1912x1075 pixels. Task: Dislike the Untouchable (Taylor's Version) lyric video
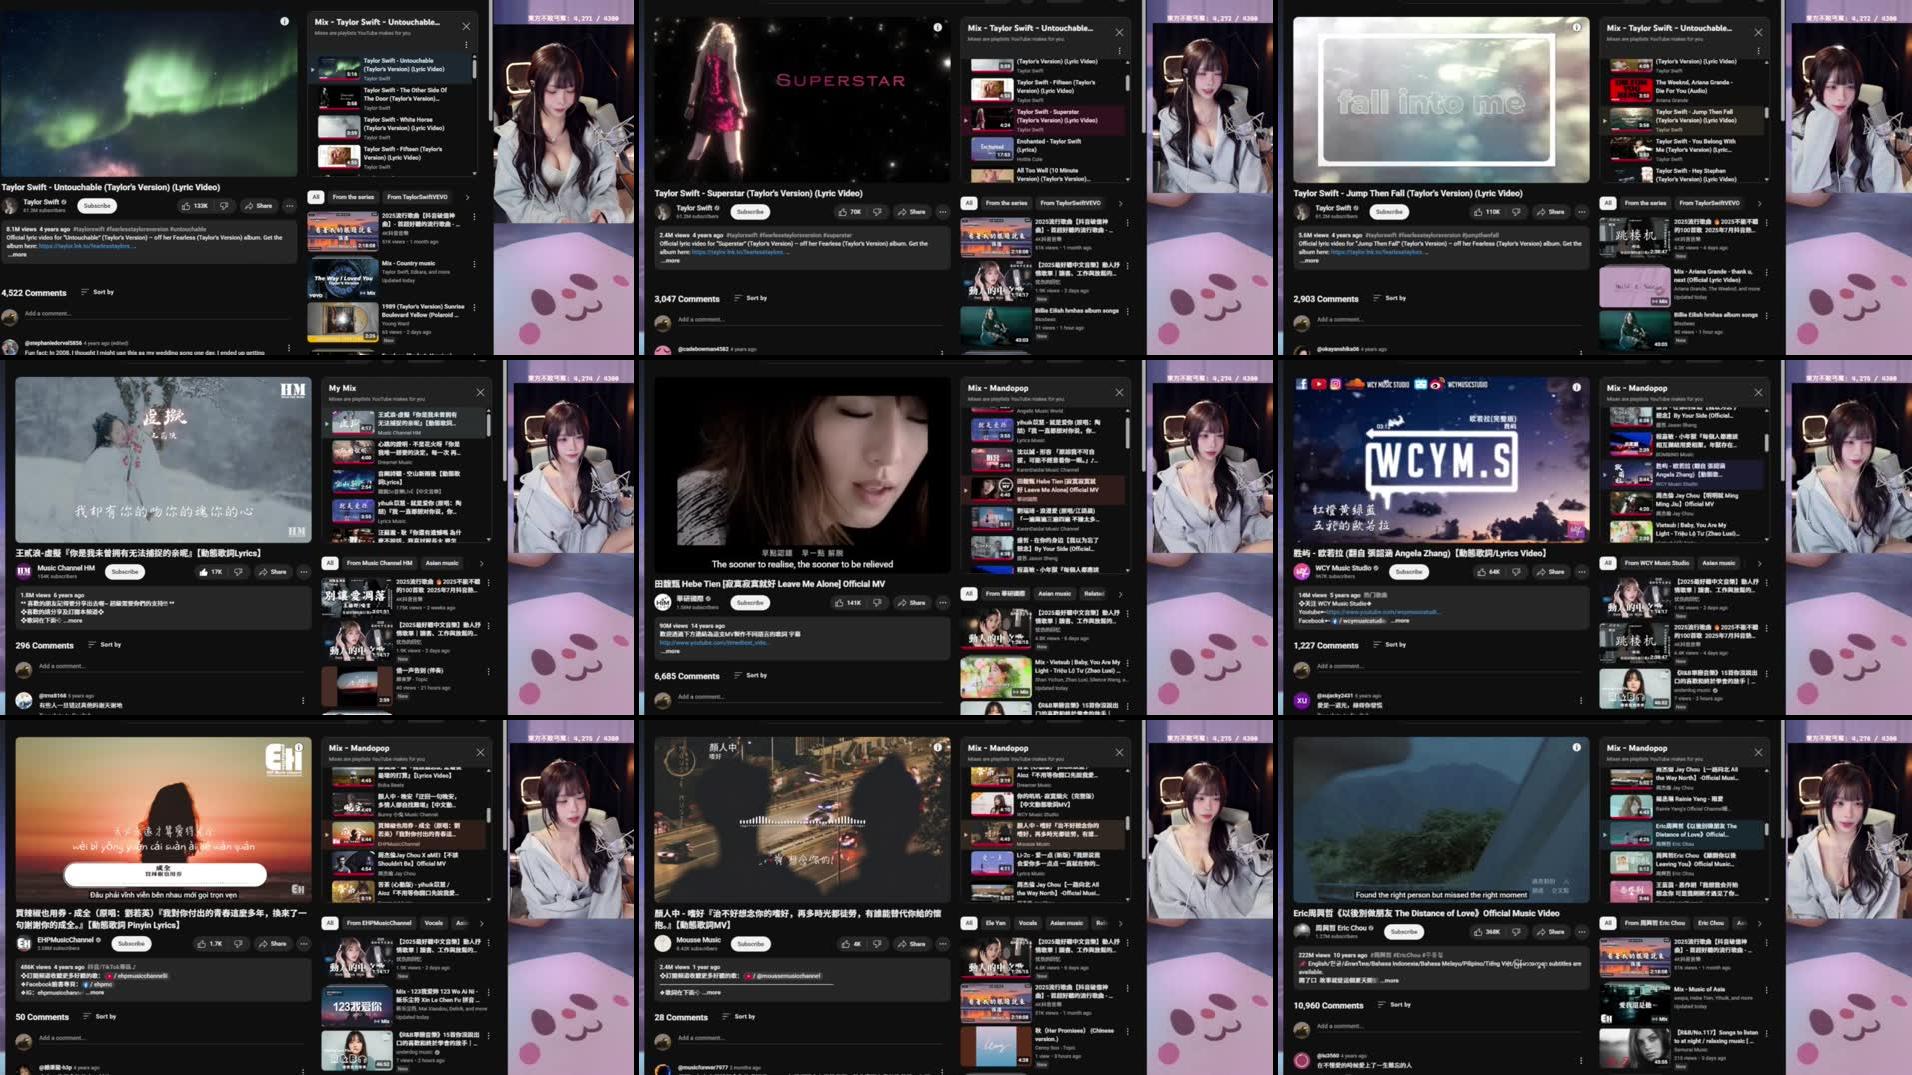pyautogui.click(x=224, y=206)
